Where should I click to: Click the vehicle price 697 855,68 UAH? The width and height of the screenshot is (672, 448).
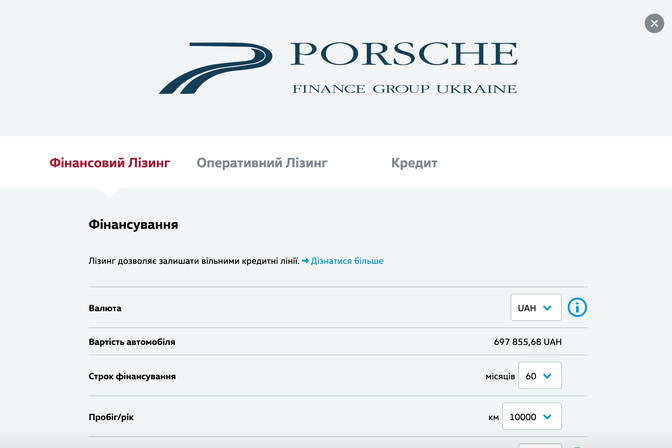click(x=528, y=342)
